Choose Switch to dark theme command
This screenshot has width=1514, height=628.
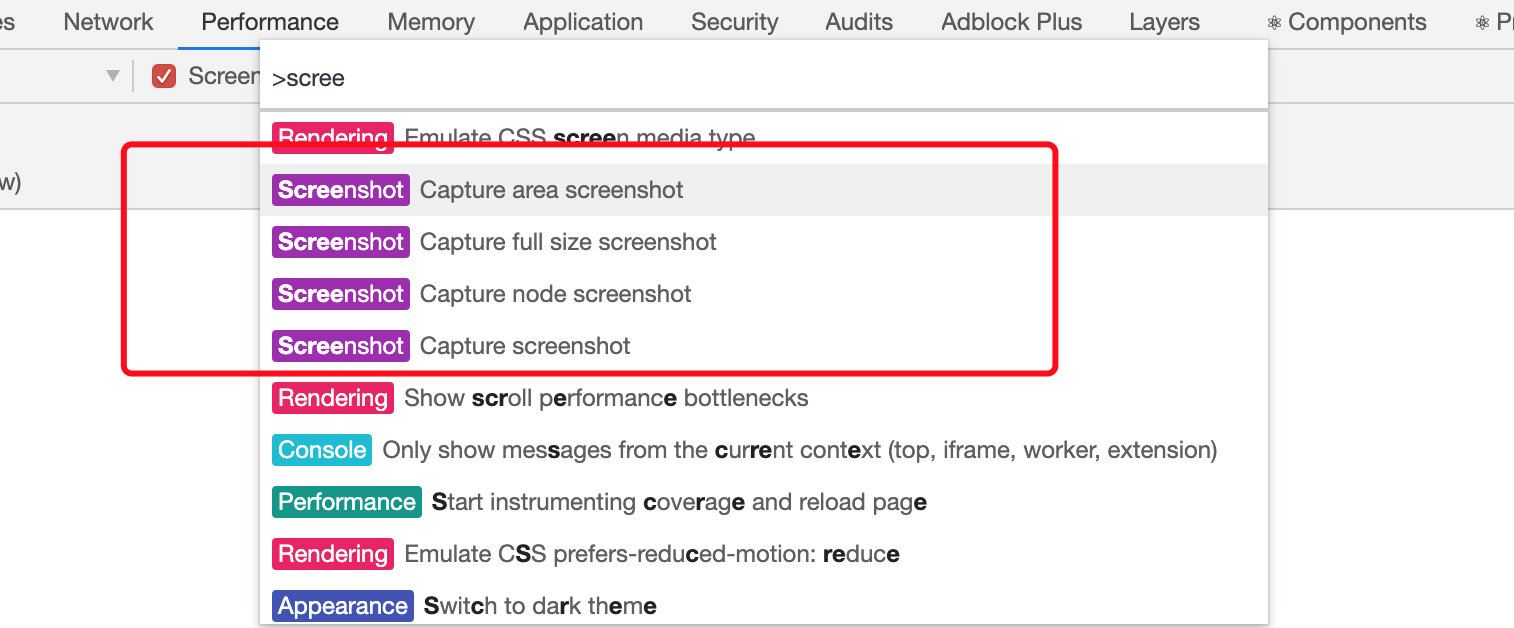764,605
